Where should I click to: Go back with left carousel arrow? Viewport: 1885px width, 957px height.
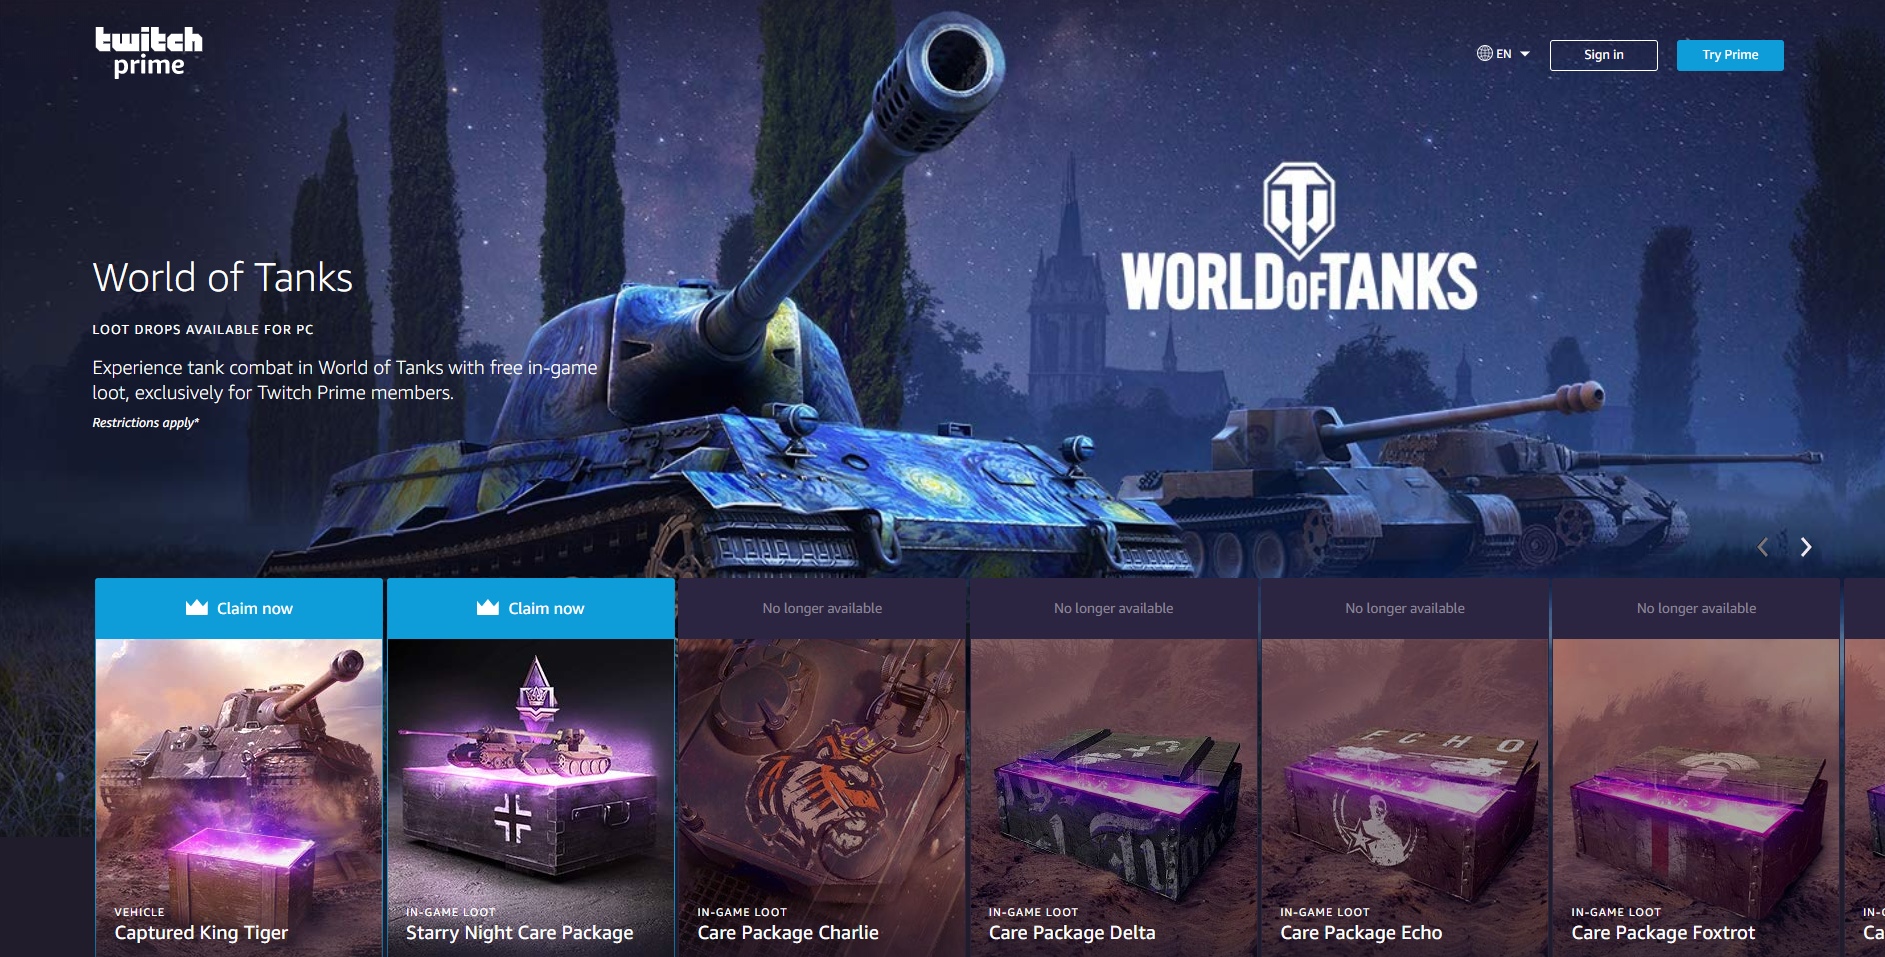click(1763, 547)
